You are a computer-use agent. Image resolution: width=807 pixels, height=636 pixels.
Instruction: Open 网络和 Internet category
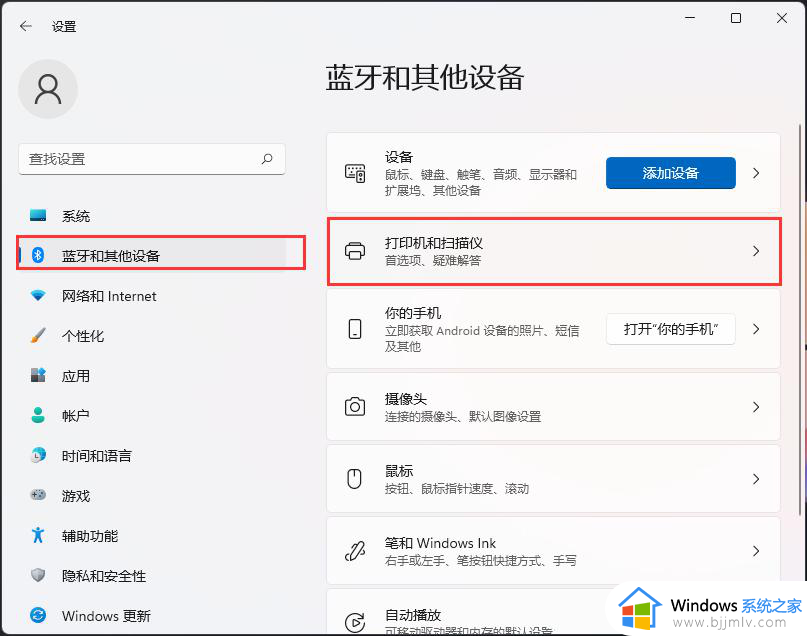click(x=152, y=296)
